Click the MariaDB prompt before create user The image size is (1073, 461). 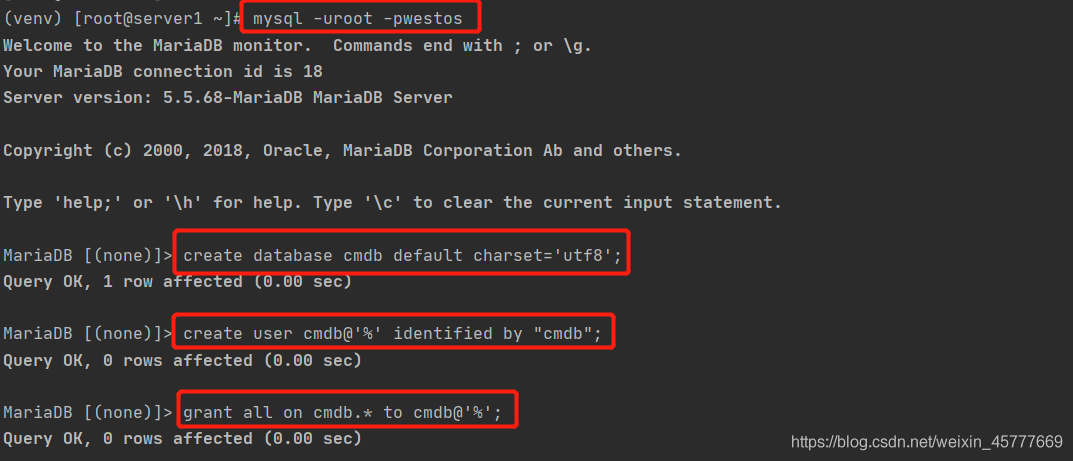click(88, 334)
